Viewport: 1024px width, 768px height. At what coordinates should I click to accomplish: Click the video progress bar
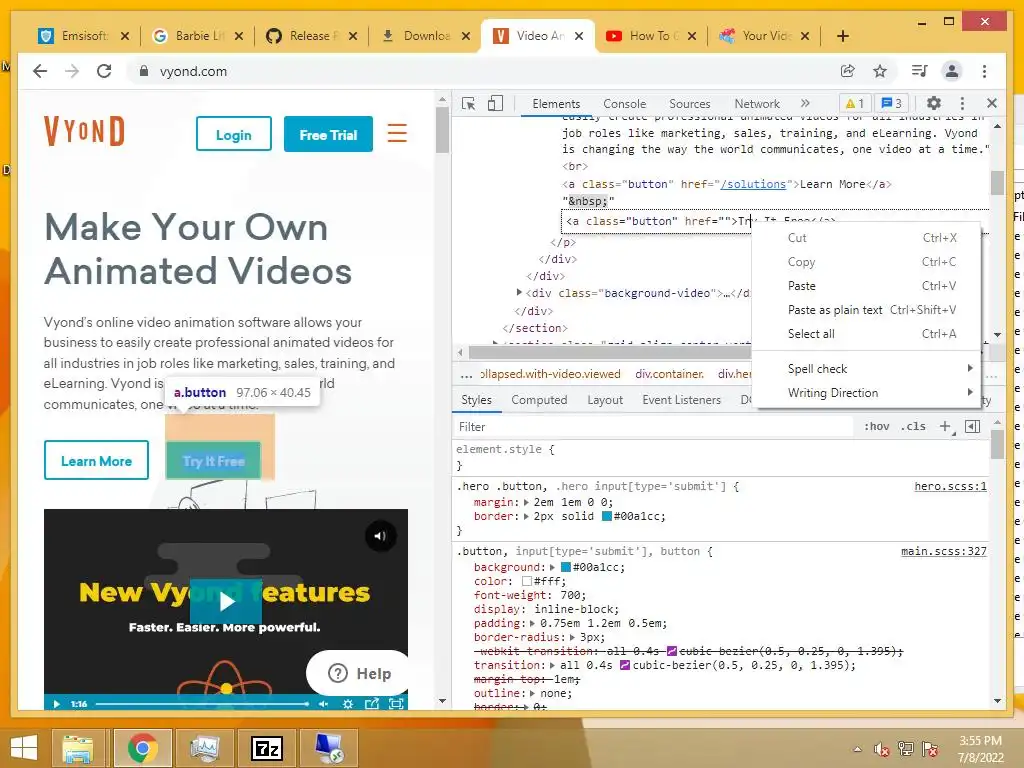coord(202,704)
